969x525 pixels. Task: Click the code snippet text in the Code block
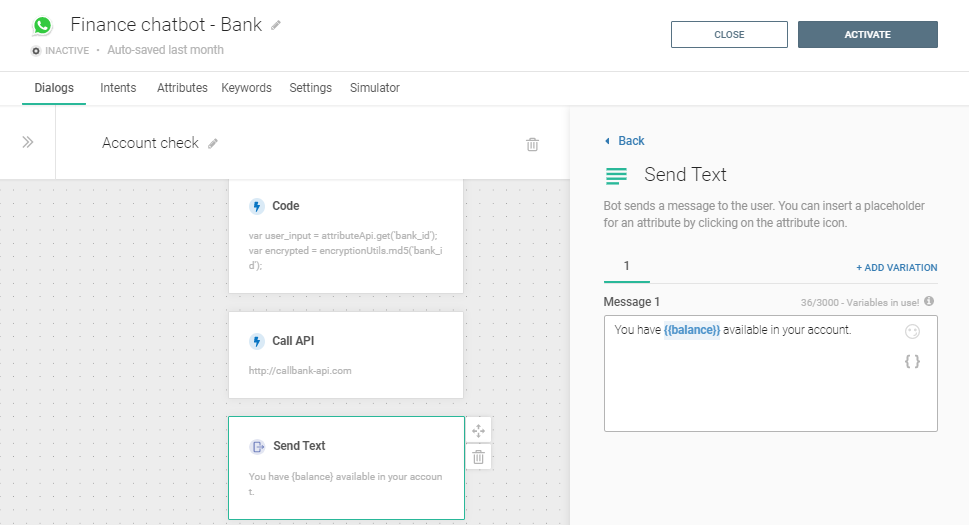coord(345,251)
